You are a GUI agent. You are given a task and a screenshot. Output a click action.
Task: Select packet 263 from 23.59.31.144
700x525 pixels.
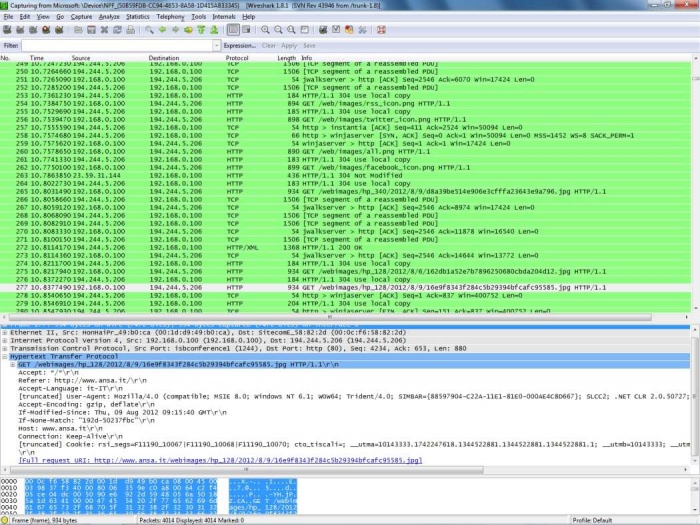[345, 175]
